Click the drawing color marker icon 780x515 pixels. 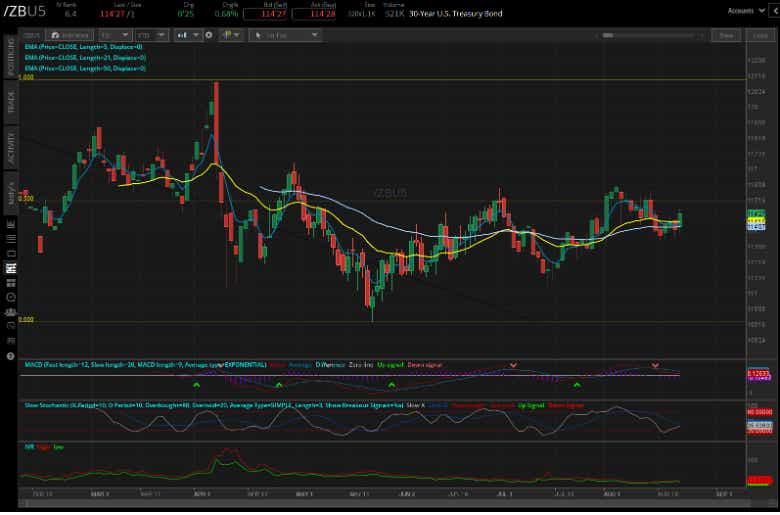point(227,35)
